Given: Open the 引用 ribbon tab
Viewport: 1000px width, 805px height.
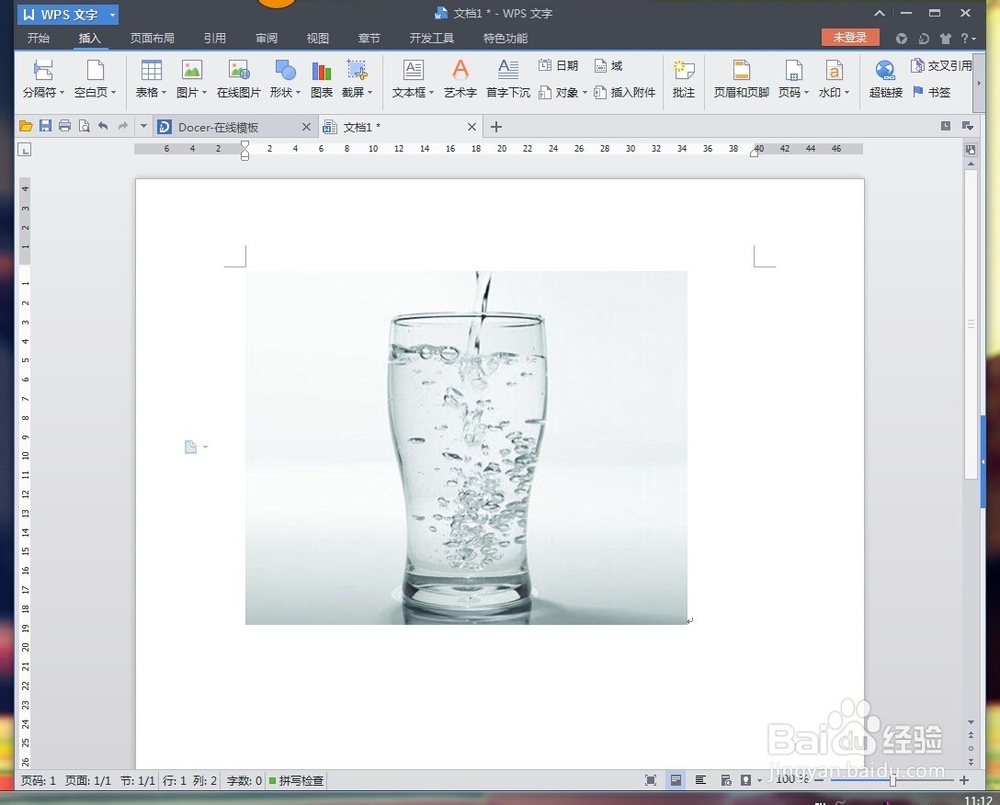Looking at the screenshot, I should [x=214, y=38].
